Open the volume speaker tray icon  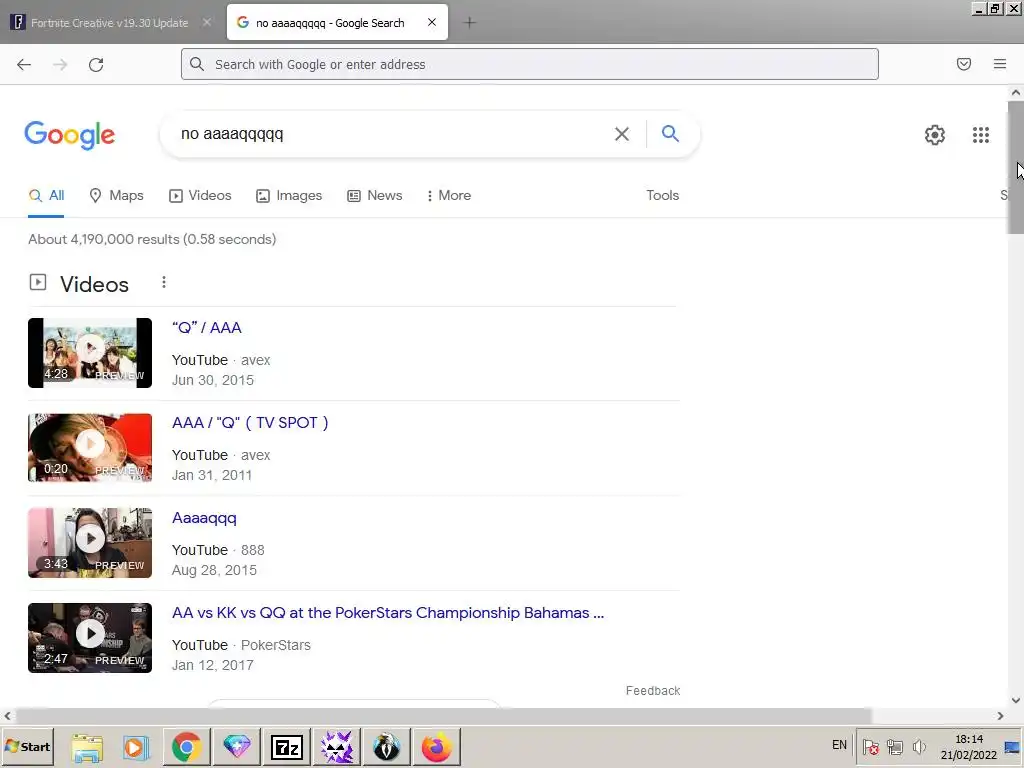pyautogui.click(x=919, y=746)
